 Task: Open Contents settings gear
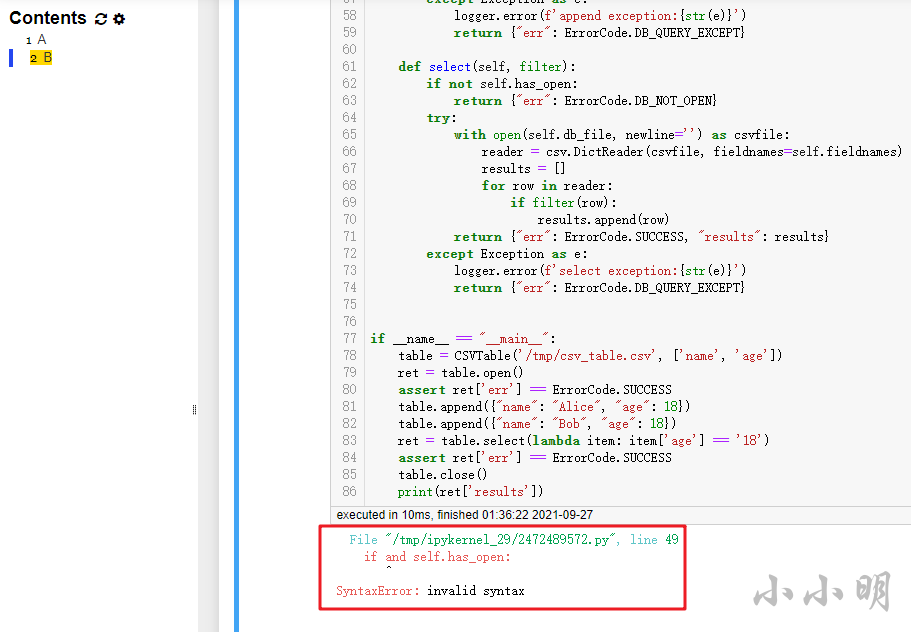coord(119,19)
